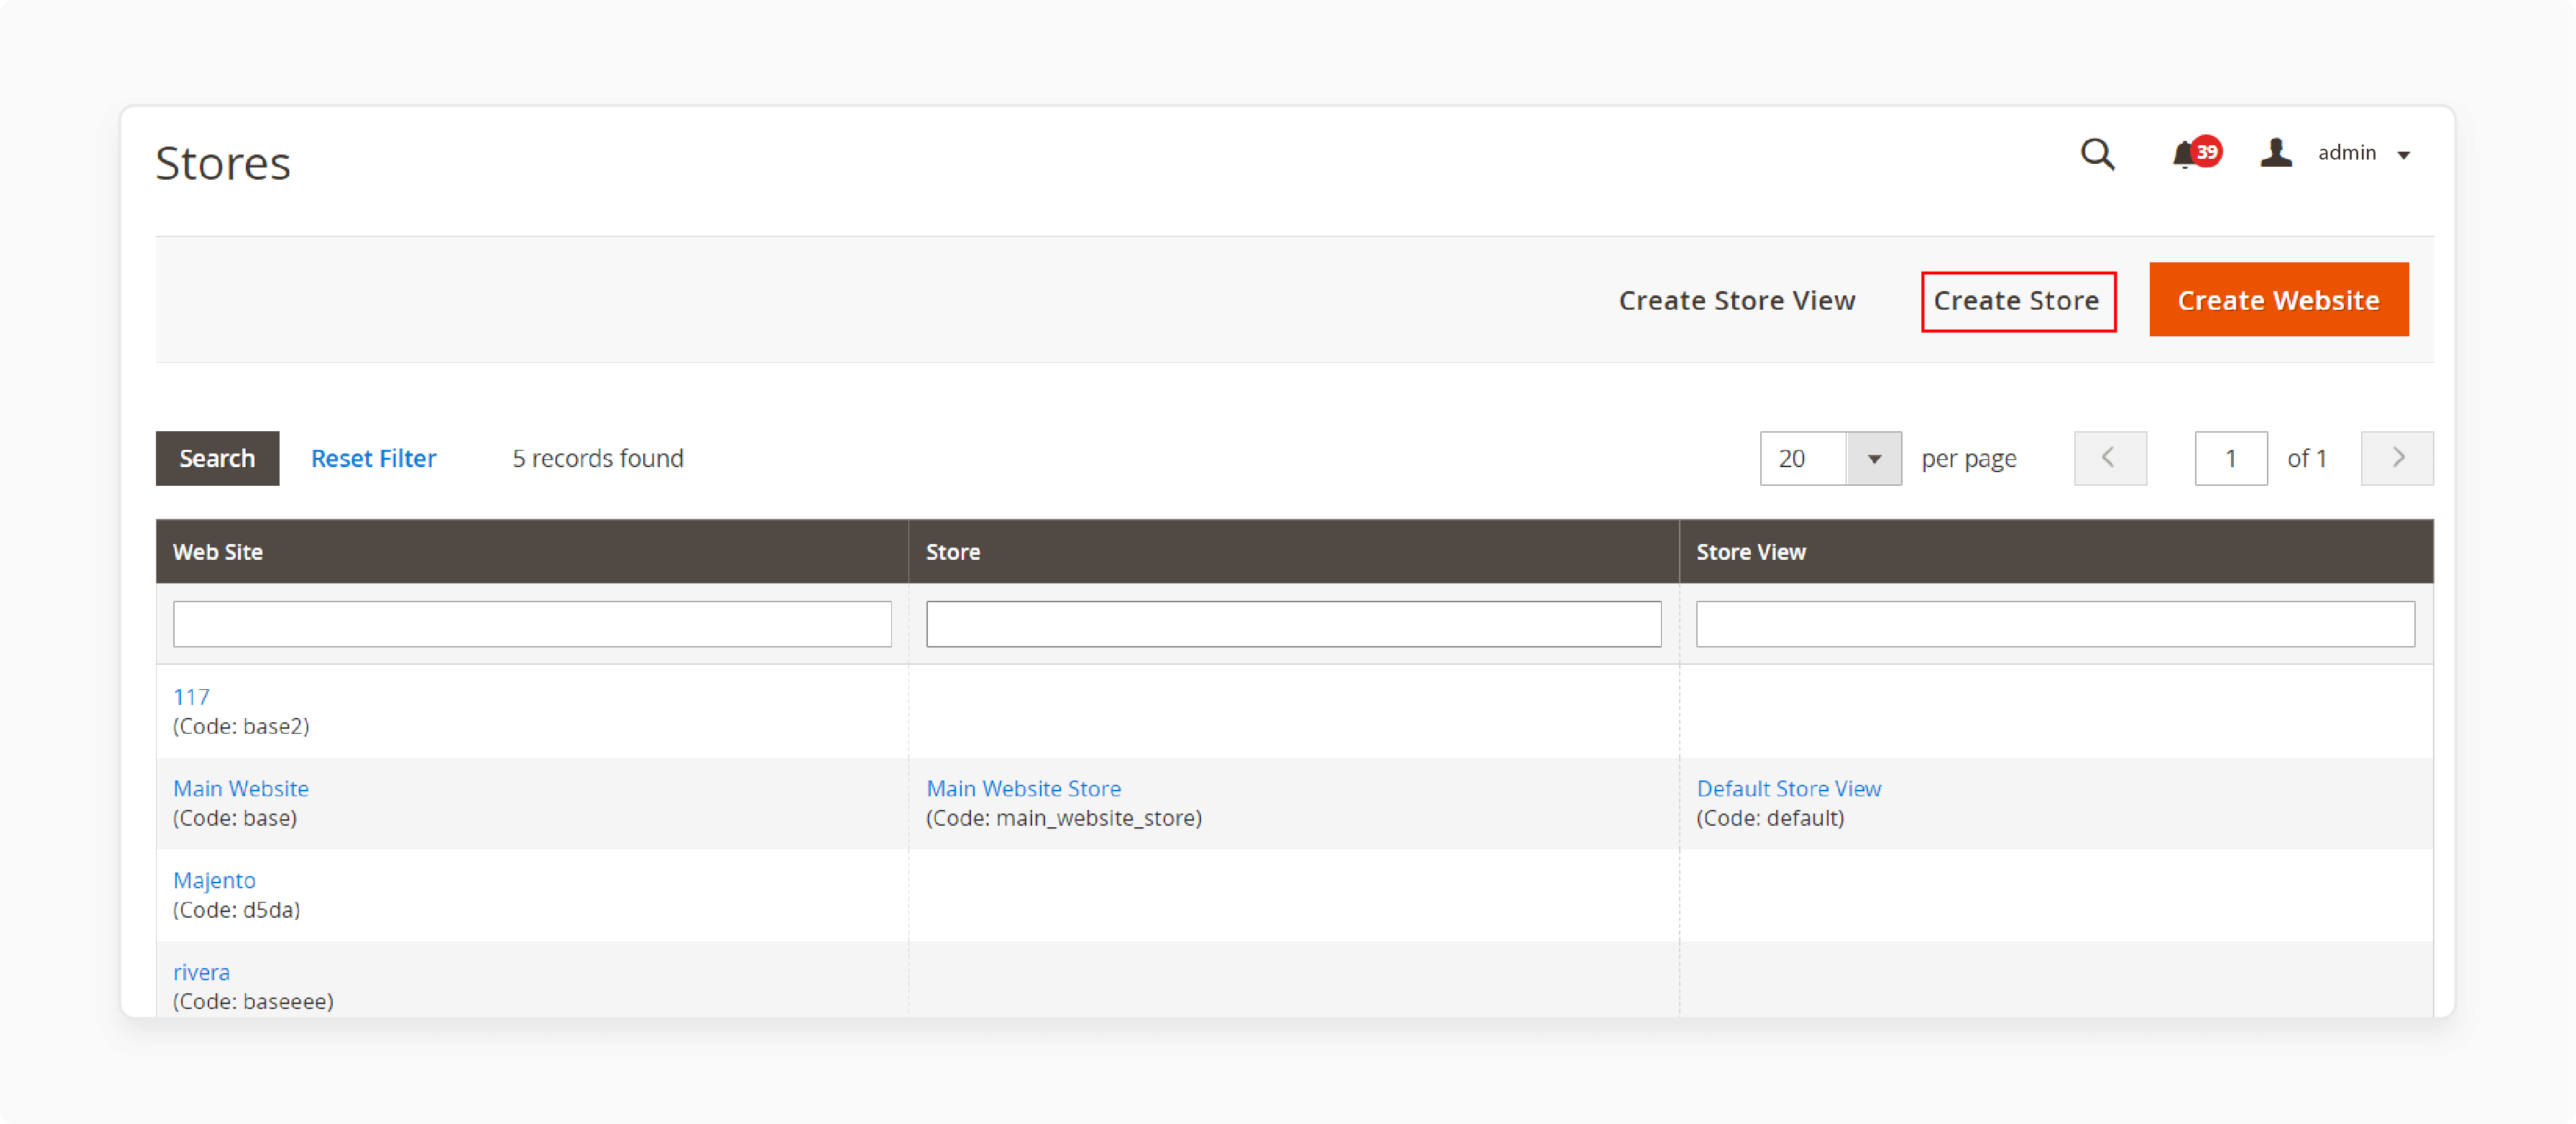
Task: Click the '(Code: default)' text
Action: tap(1770, 818)
